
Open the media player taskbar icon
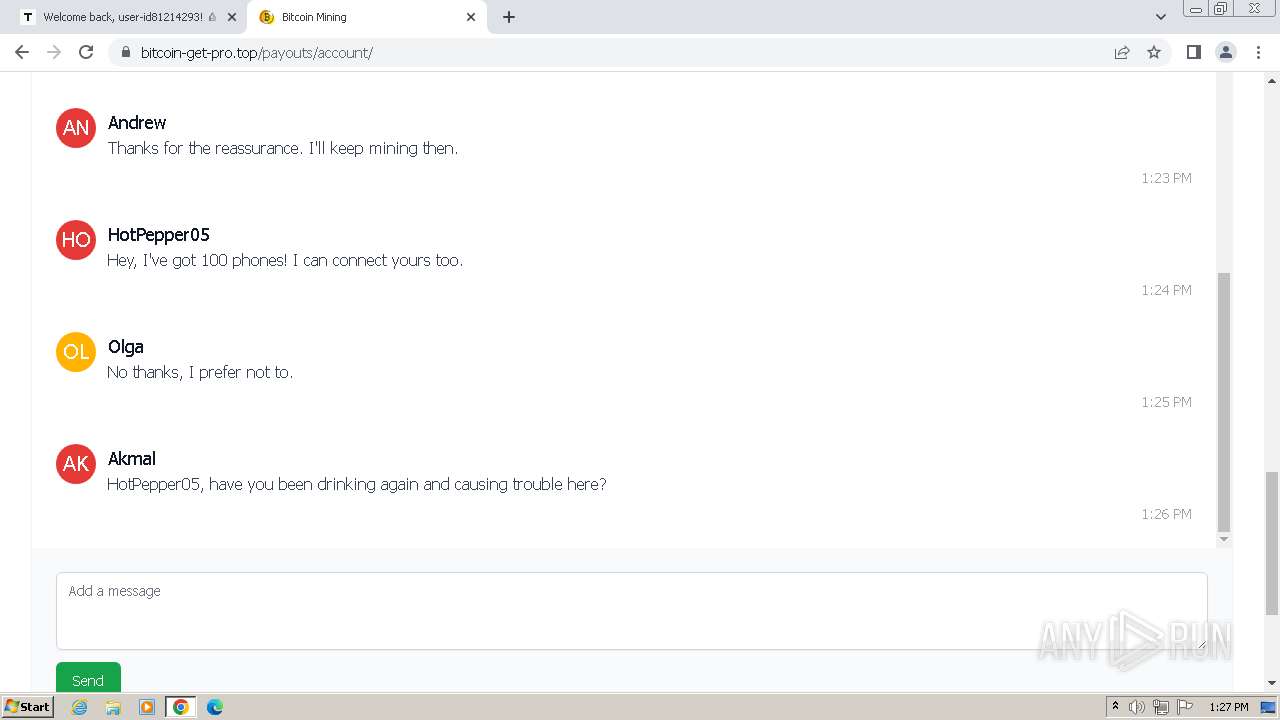tap(147, 707)
